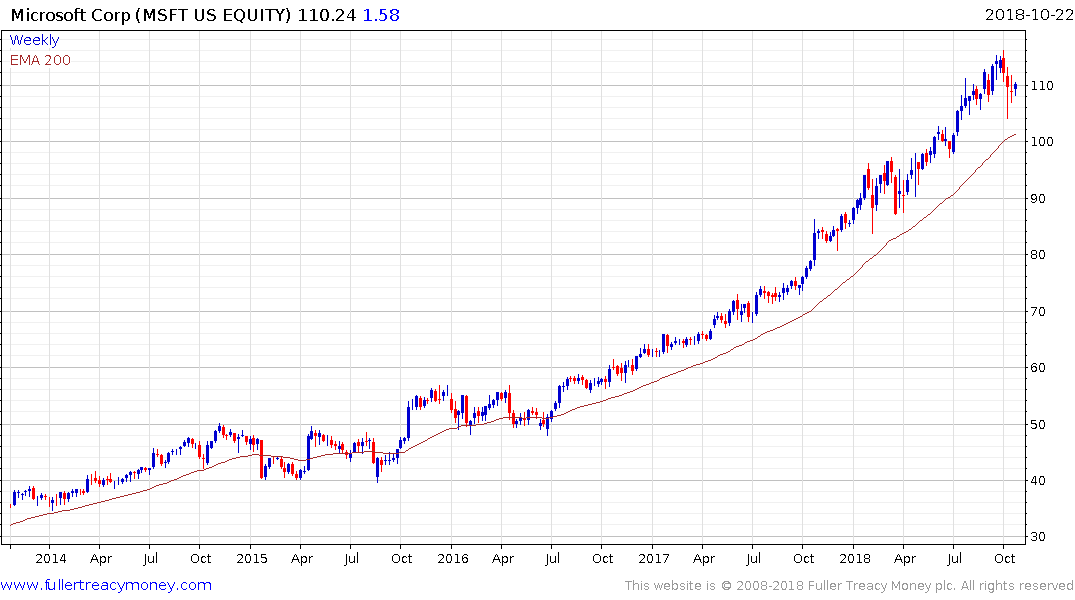Click the 2014 year axis label
The width and height of the screenshot is (1075, 600).
[x=51, y=559]
